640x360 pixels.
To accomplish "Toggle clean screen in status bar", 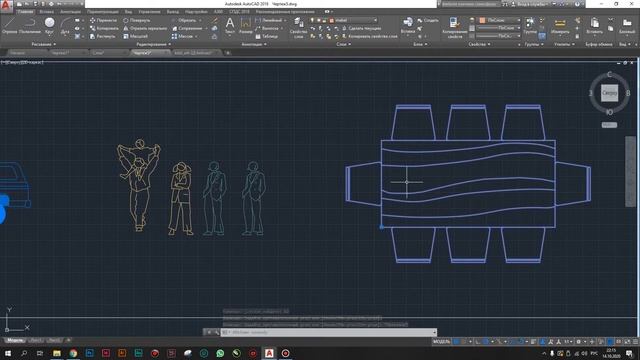I will pyautogui.click(x=627, y=342).
